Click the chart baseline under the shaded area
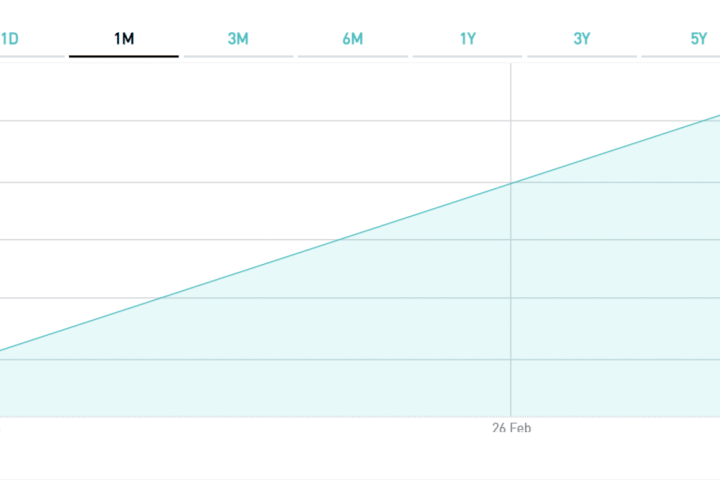 point(300,416)
